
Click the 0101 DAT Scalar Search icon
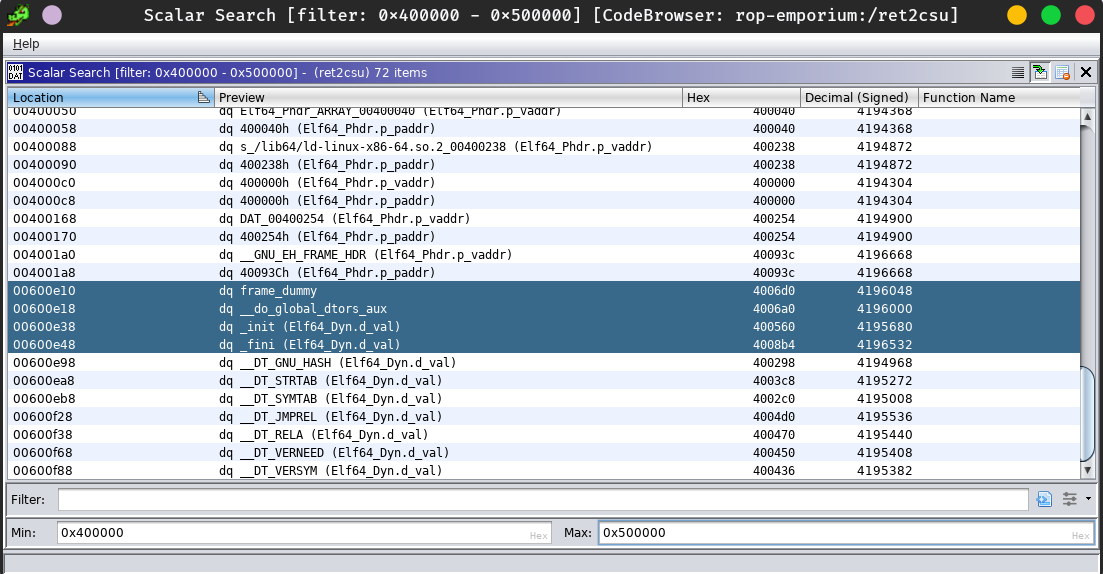[16, 72]
